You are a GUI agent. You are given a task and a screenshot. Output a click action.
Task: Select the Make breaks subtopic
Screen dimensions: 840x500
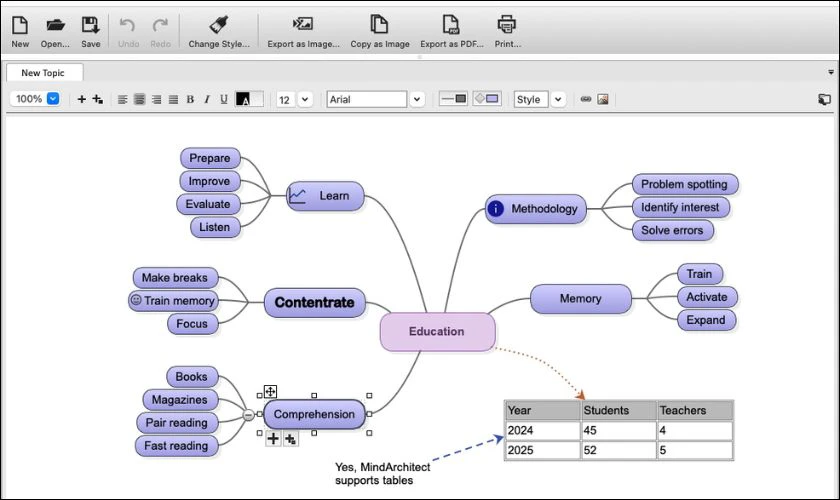click(x=175, y=278)
